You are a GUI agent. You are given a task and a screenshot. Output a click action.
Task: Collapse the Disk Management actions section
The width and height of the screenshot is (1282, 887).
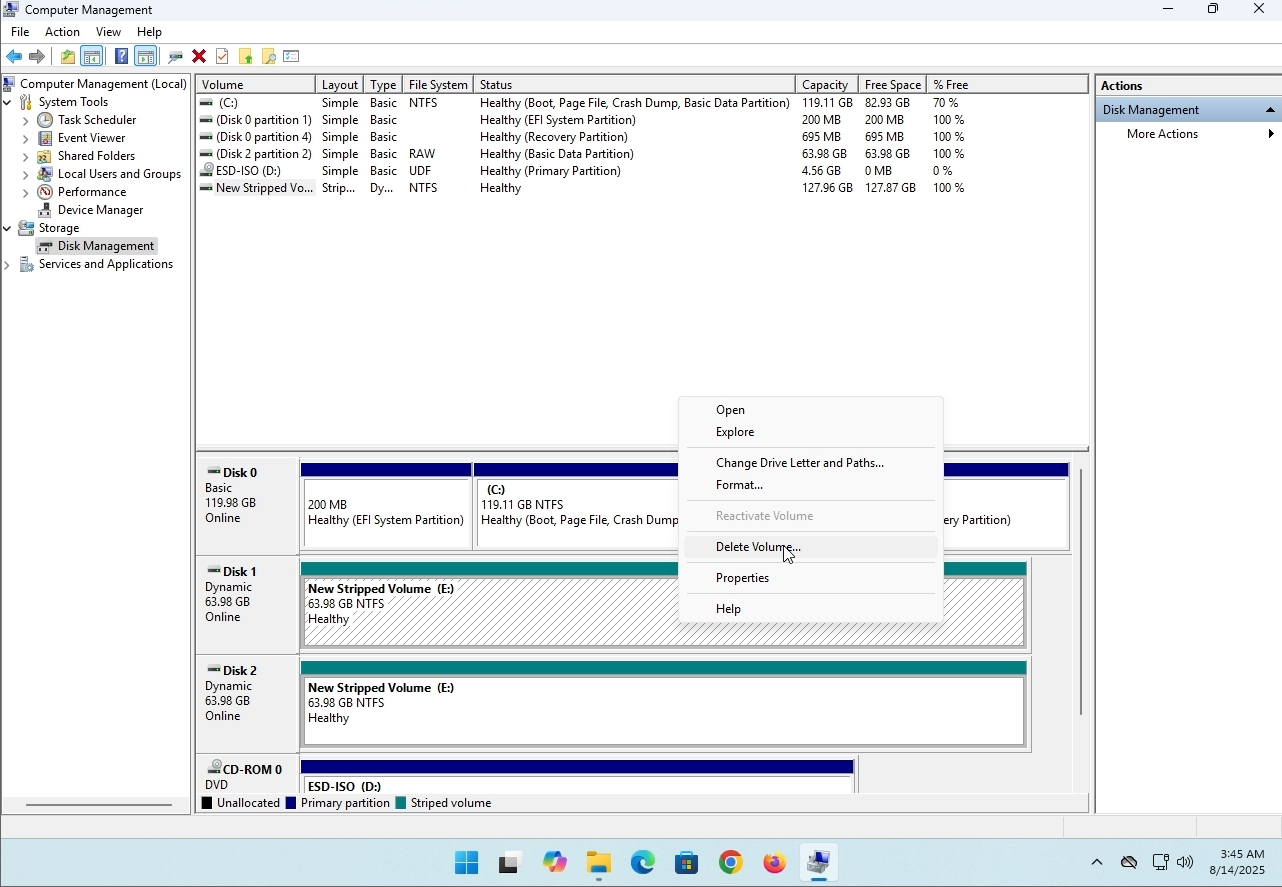[x=1271, y=110]
